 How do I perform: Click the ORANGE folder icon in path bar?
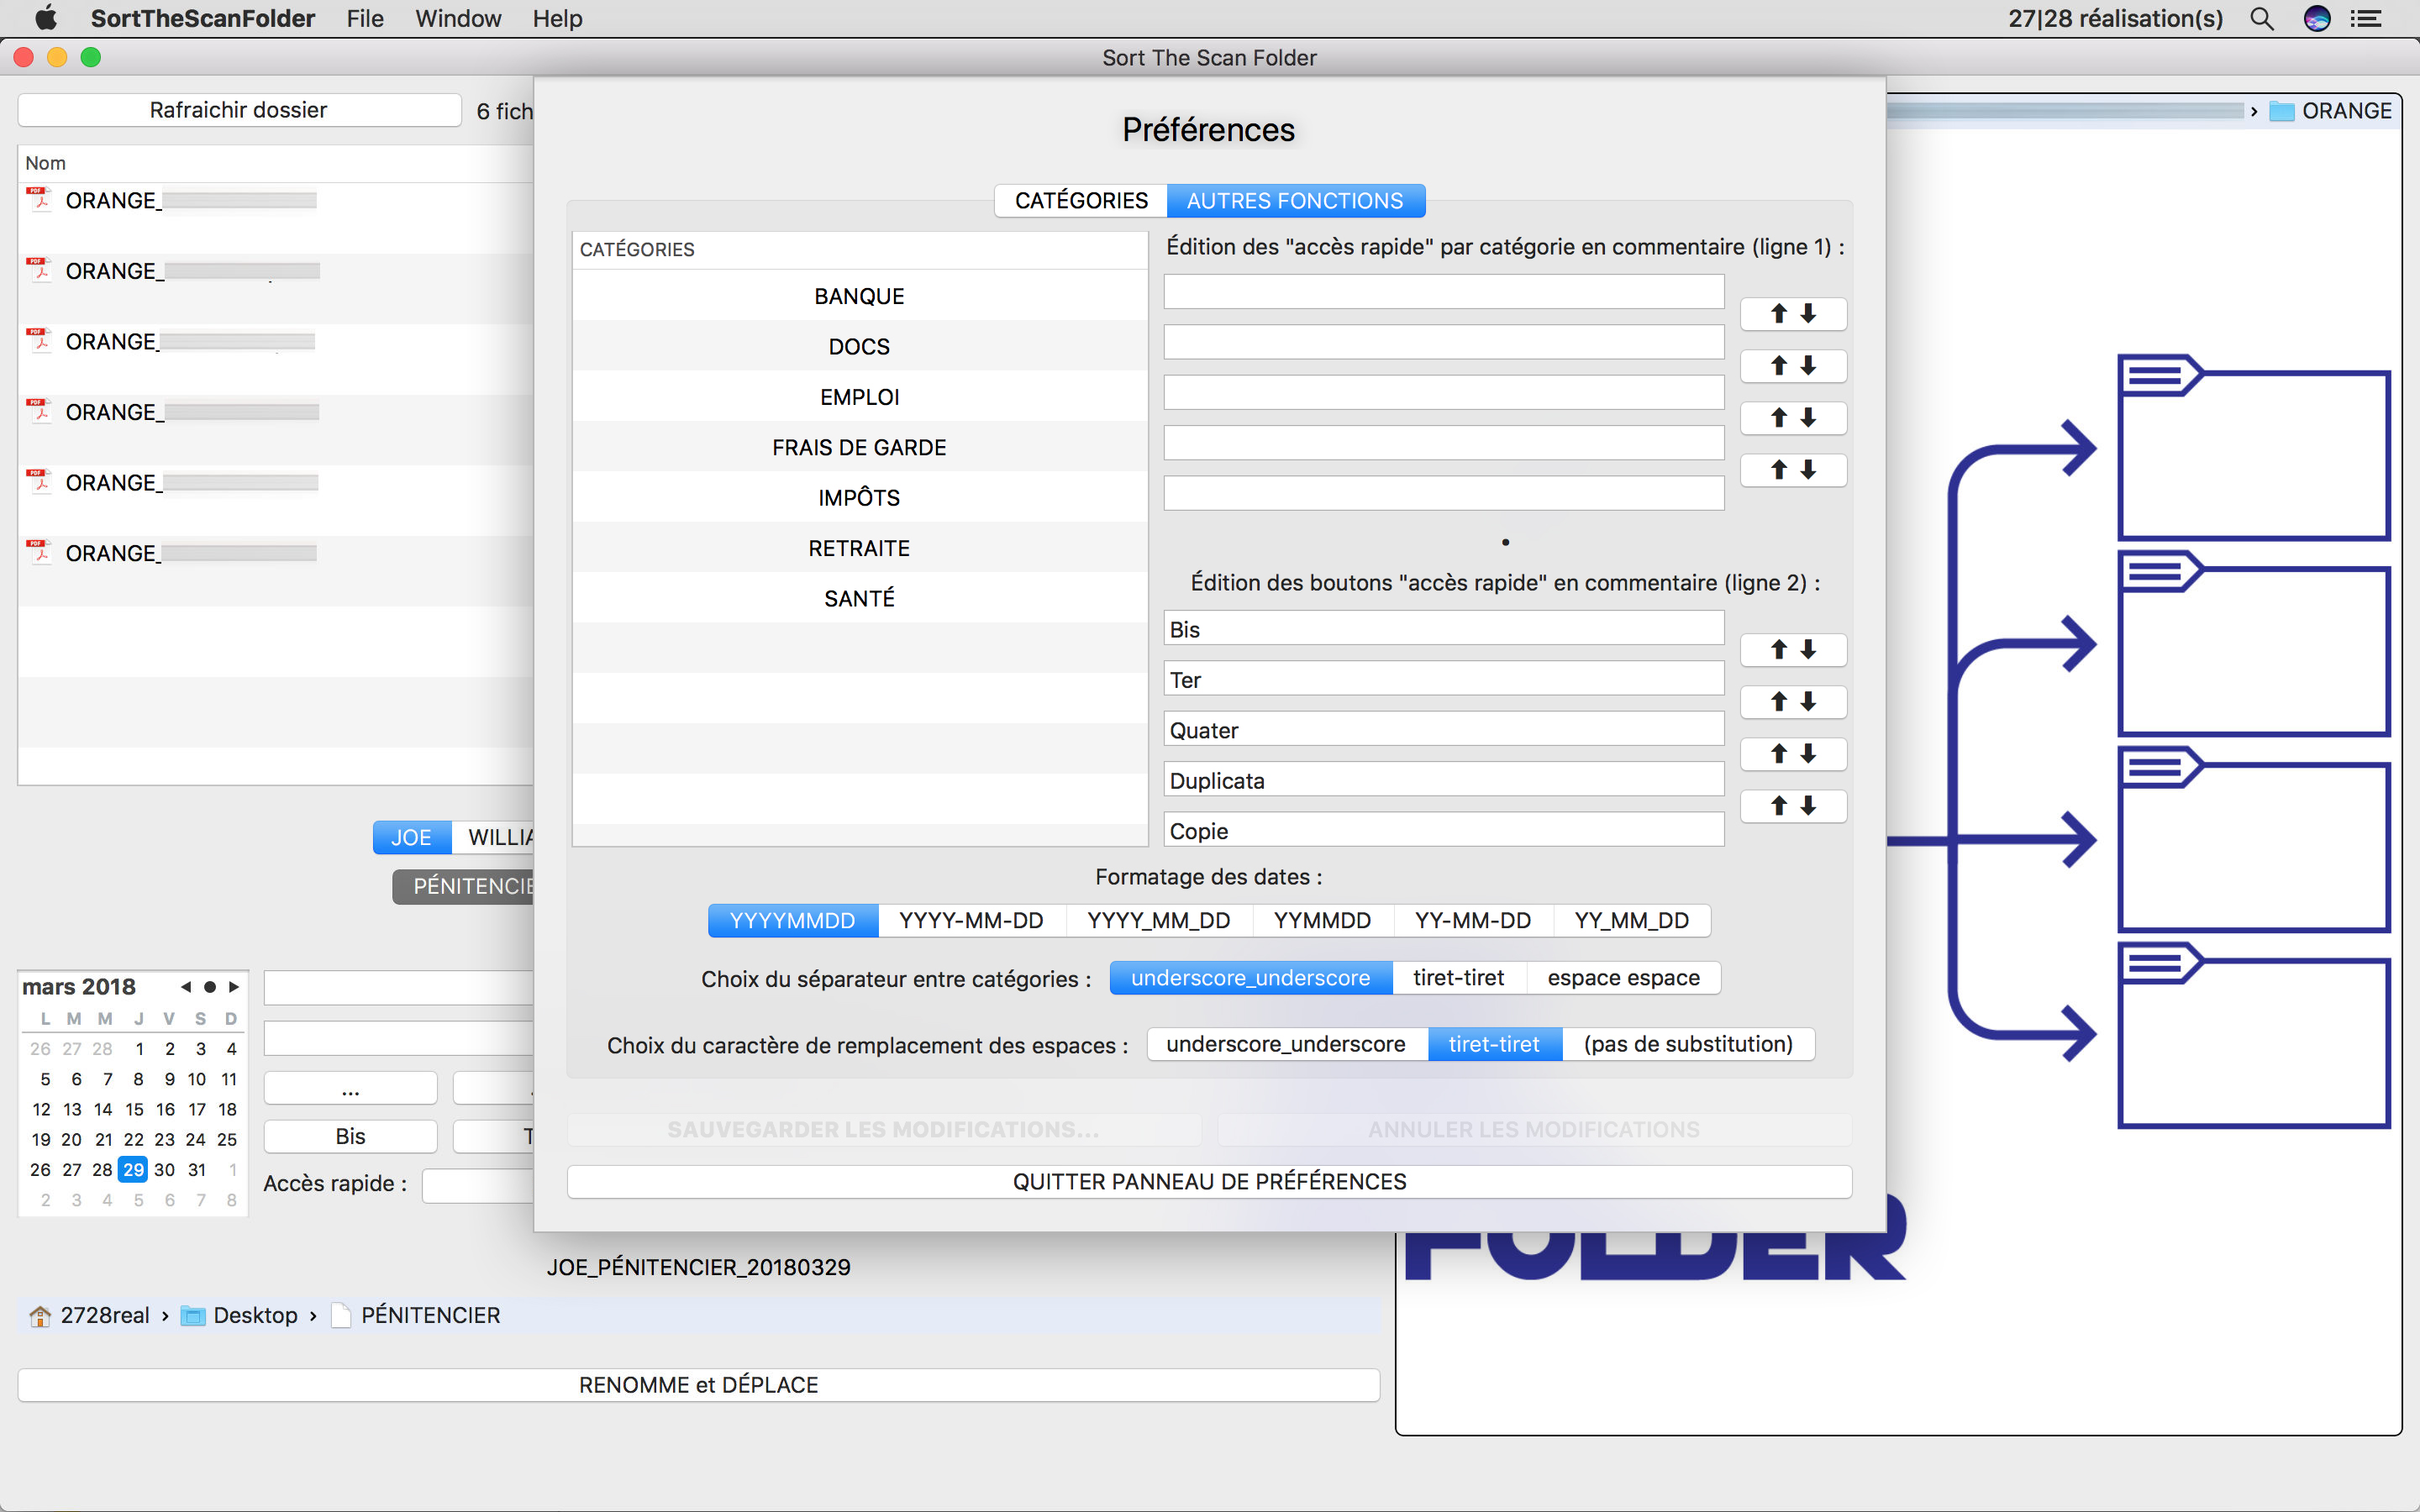pos(2282,111)
